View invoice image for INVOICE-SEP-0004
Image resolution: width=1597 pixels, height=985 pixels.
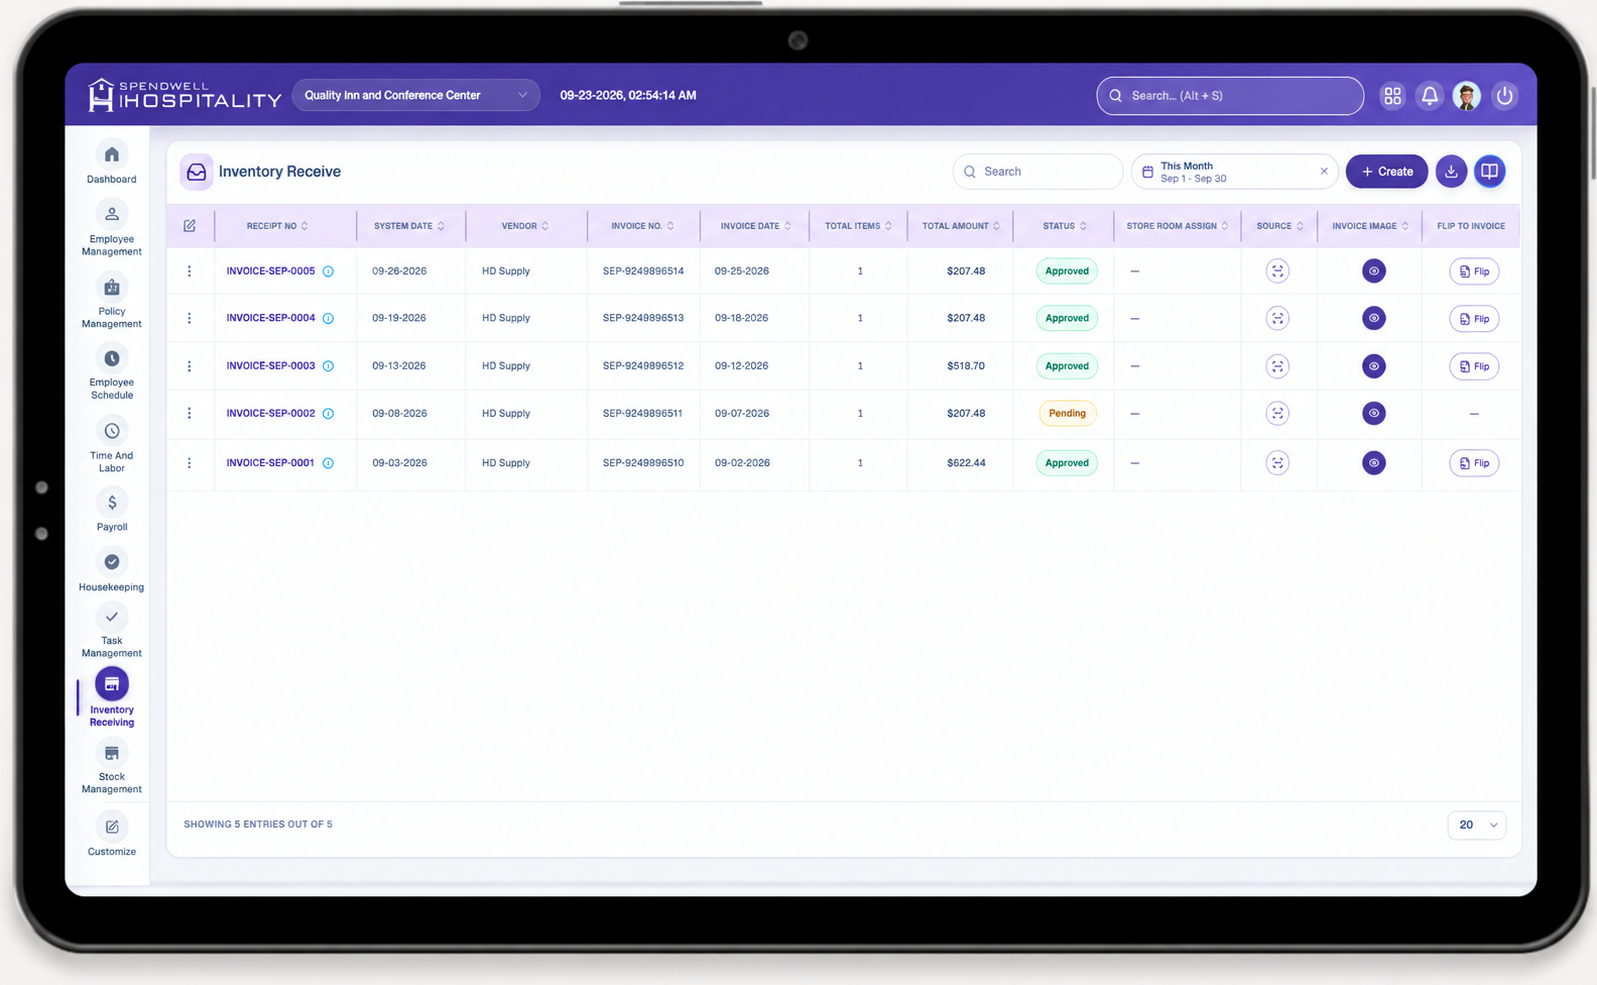click(x=1373, y=318)
